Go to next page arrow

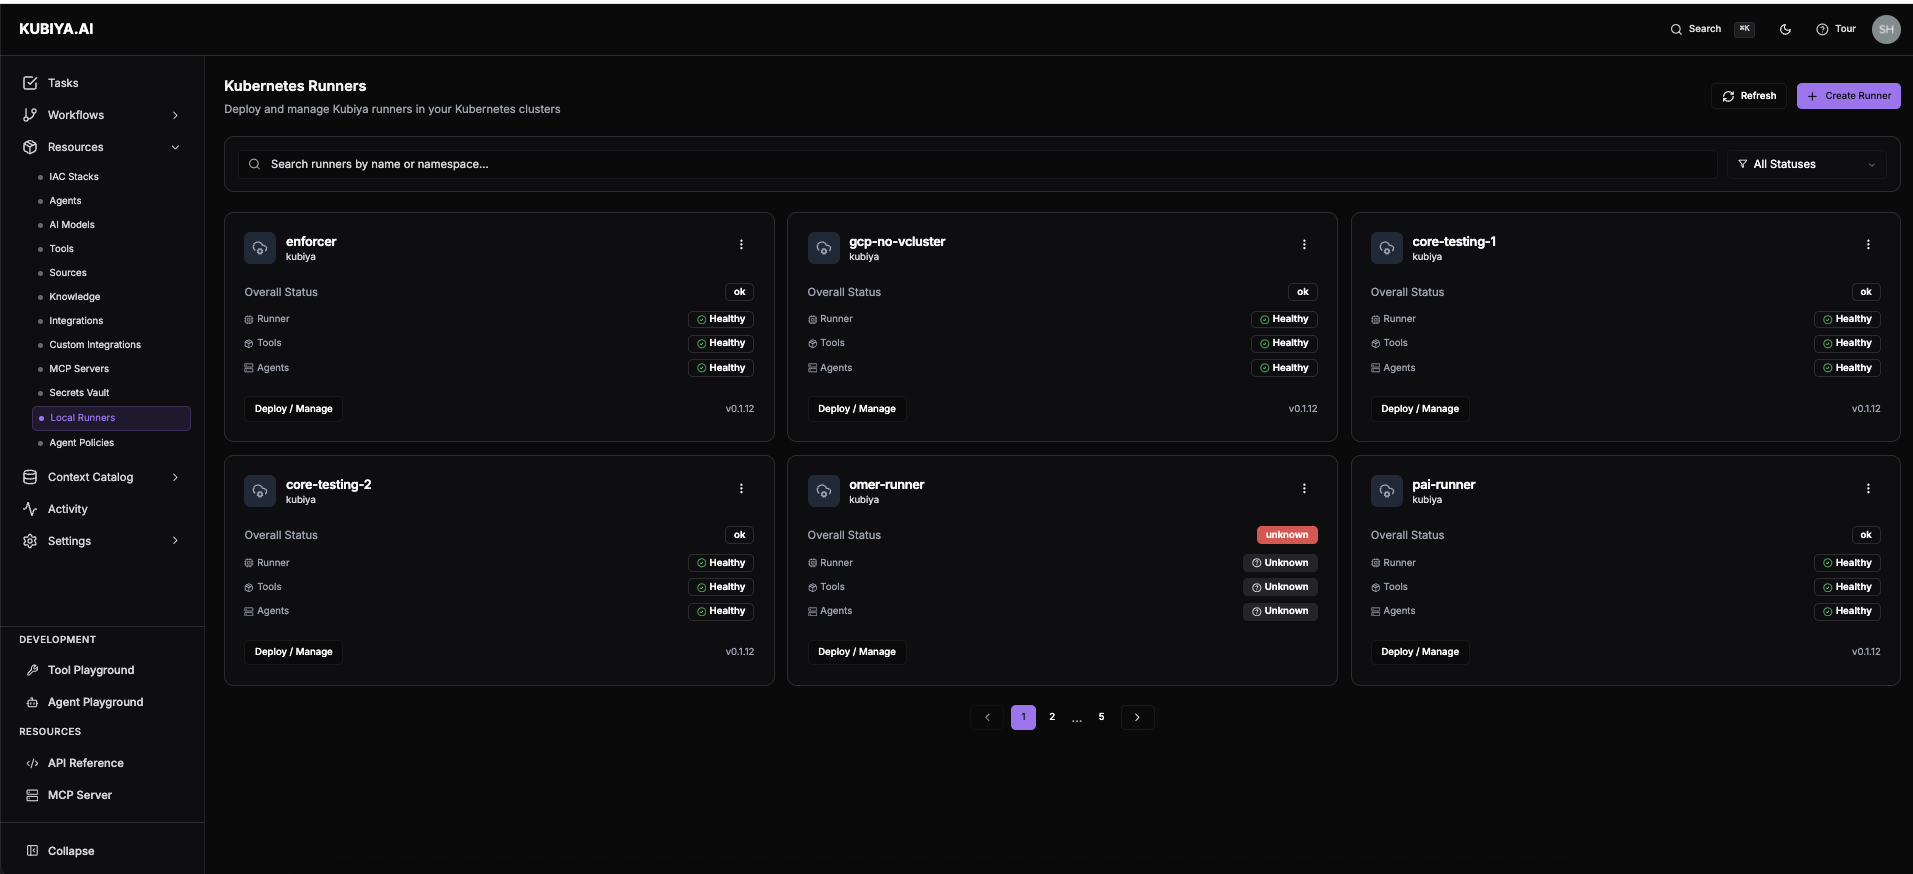tap(1137, 717)
